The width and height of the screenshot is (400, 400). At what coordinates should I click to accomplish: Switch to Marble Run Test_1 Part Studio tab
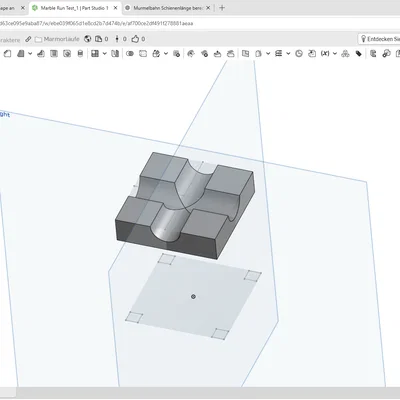75,8
